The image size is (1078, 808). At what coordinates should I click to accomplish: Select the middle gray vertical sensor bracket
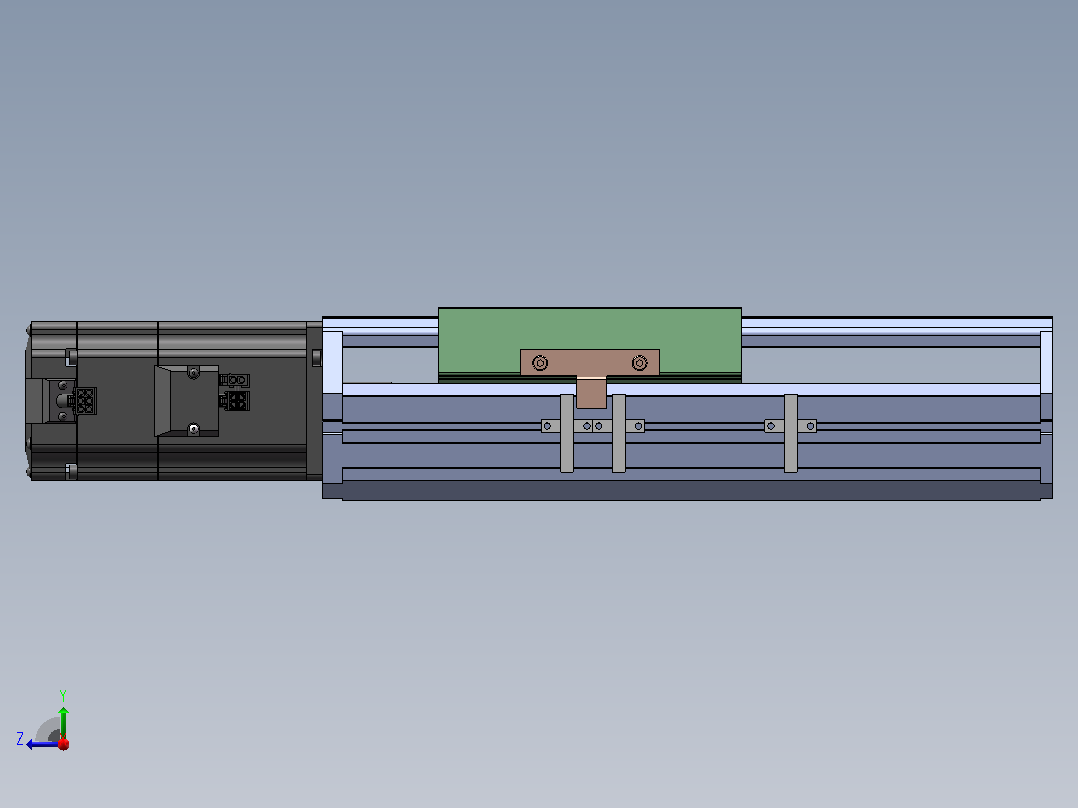coord(619,433)
